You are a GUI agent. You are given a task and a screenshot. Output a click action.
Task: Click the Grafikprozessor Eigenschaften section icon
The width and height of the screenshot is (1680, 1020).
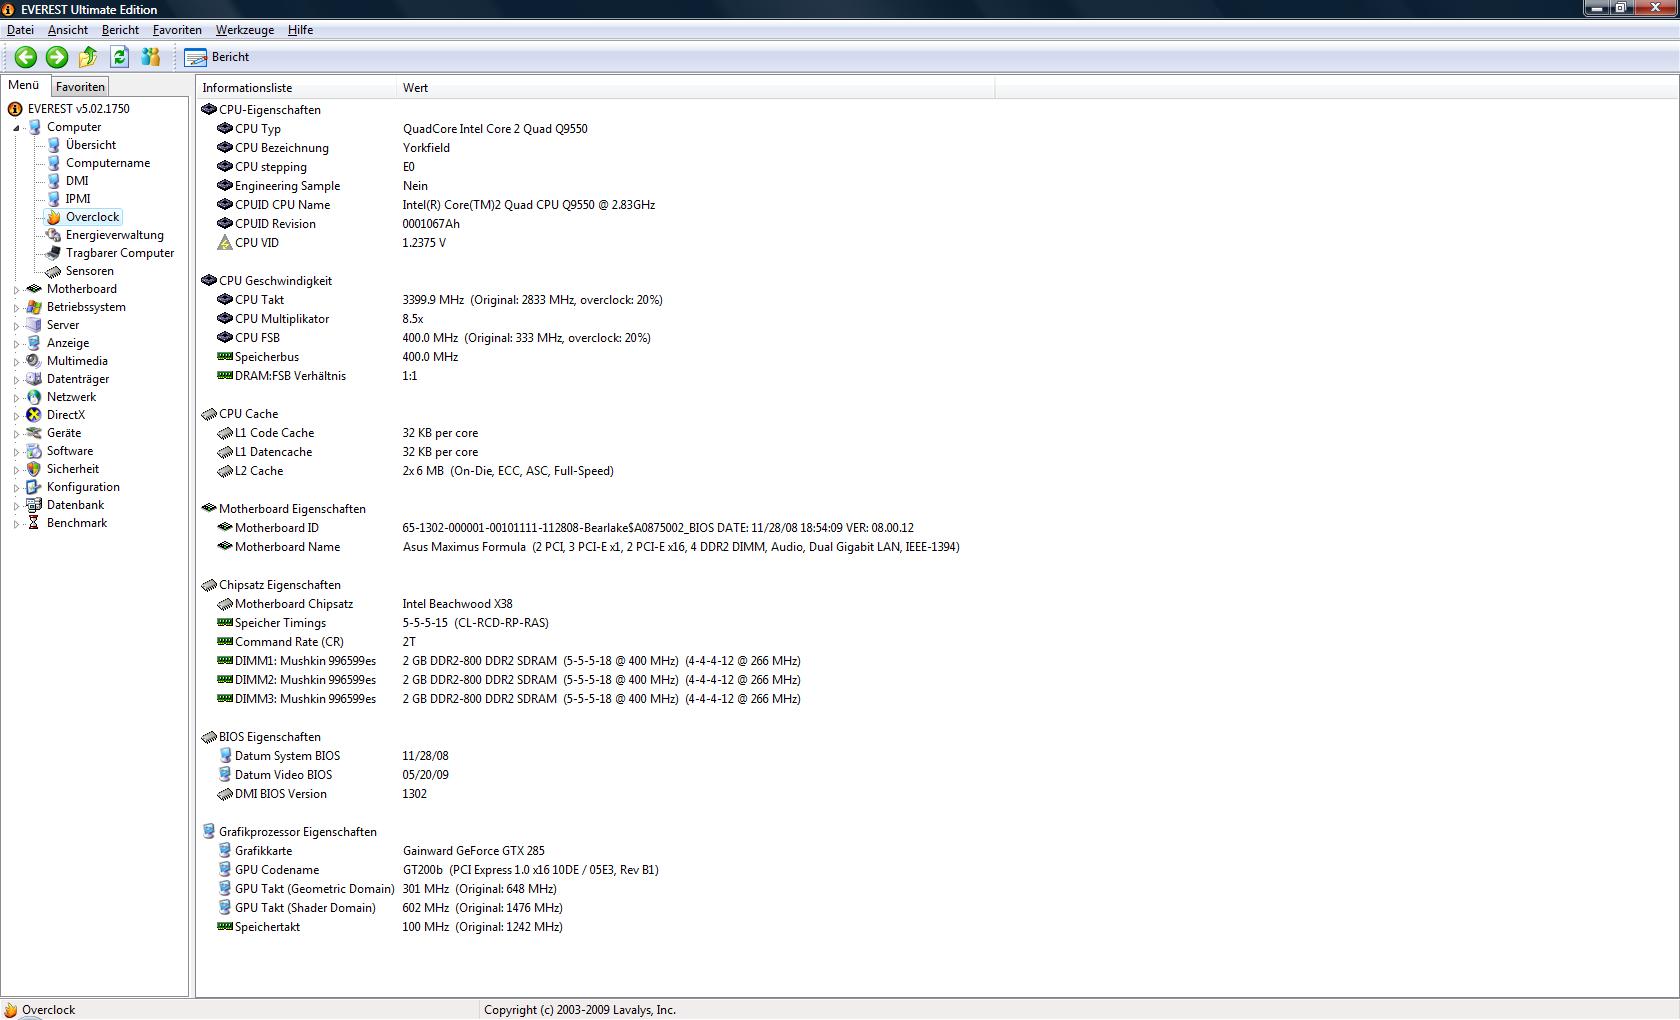point(209,832)
